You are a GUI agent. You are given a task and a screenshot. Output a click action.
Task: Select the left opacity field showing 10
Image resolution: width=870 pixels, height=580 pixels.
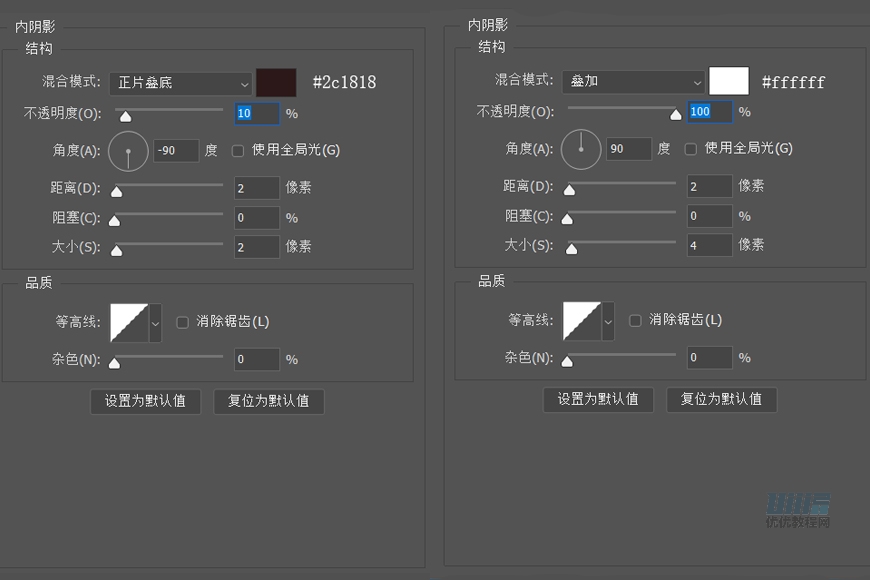(x=255, y=114)
